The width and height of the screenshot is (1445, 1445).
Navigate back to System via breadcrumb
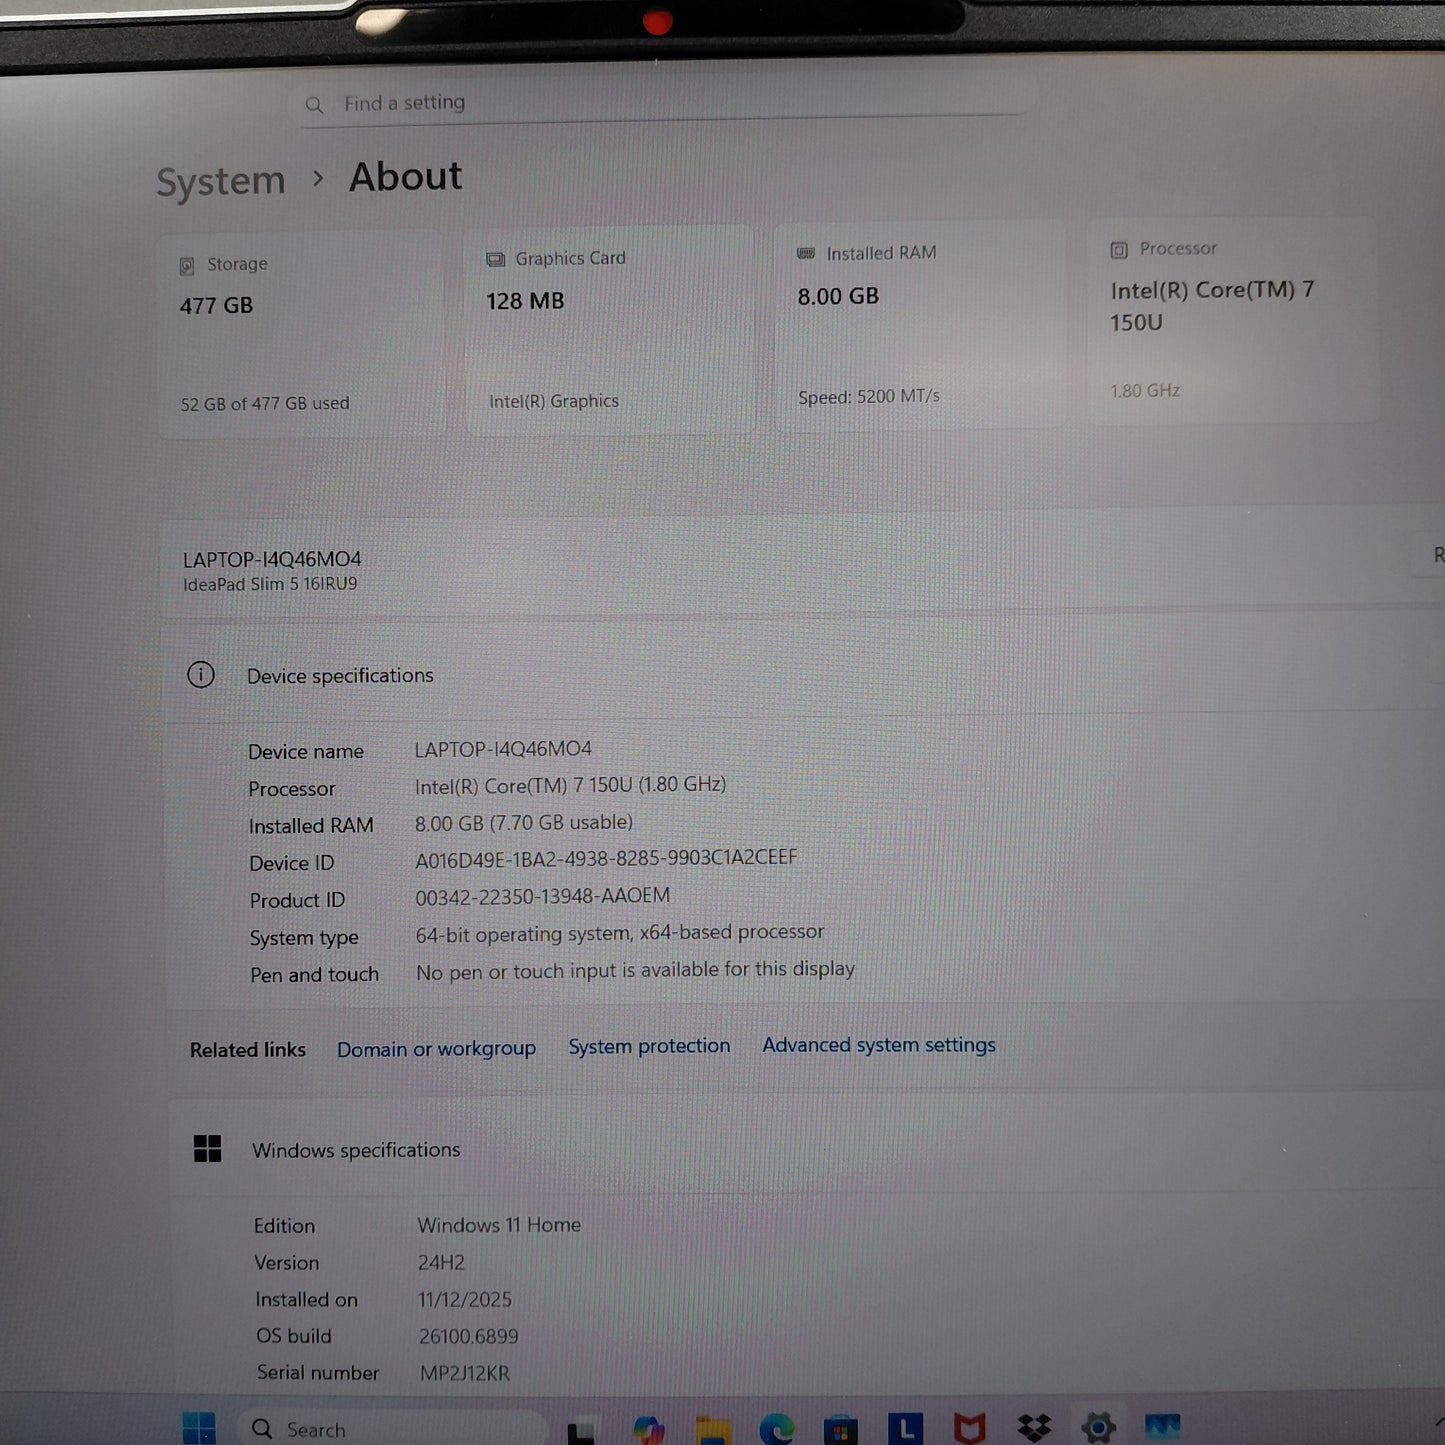coord(219,180)
